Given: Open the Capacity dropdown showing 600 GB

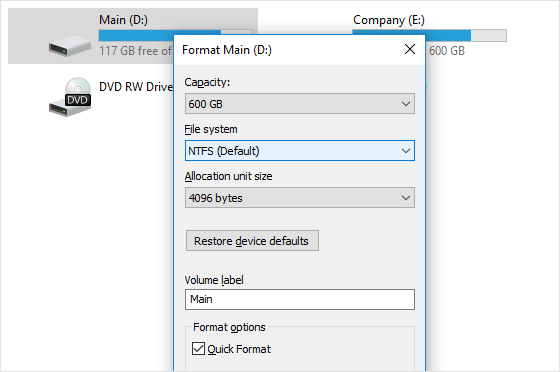Looking at the screenshot, I should tap(300, 104).
